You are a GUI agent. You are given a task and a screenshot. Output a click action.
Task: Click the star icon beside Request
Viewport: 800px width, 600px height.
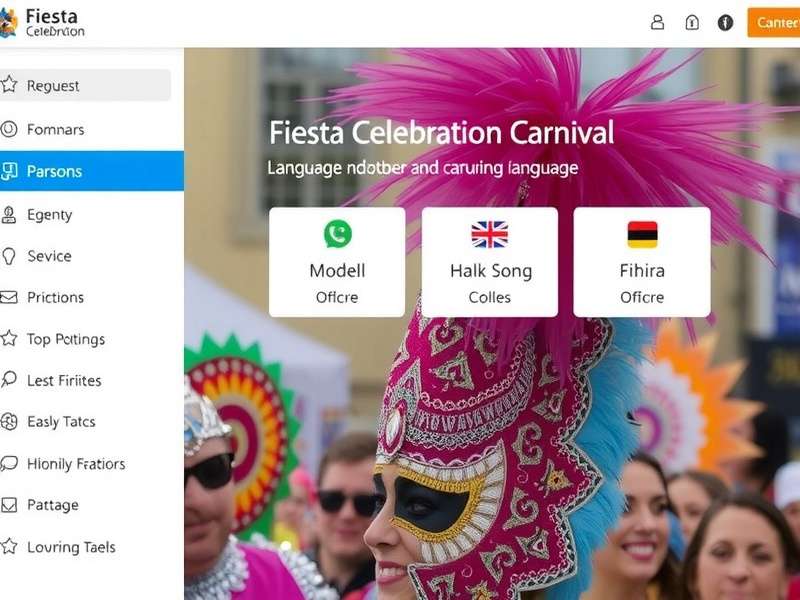pyautogui.click(x=10, y=86)
